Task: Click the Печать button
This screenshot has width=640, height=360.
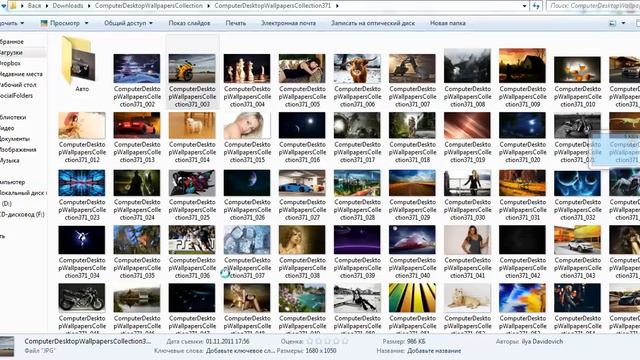Action: coord(236,23)
